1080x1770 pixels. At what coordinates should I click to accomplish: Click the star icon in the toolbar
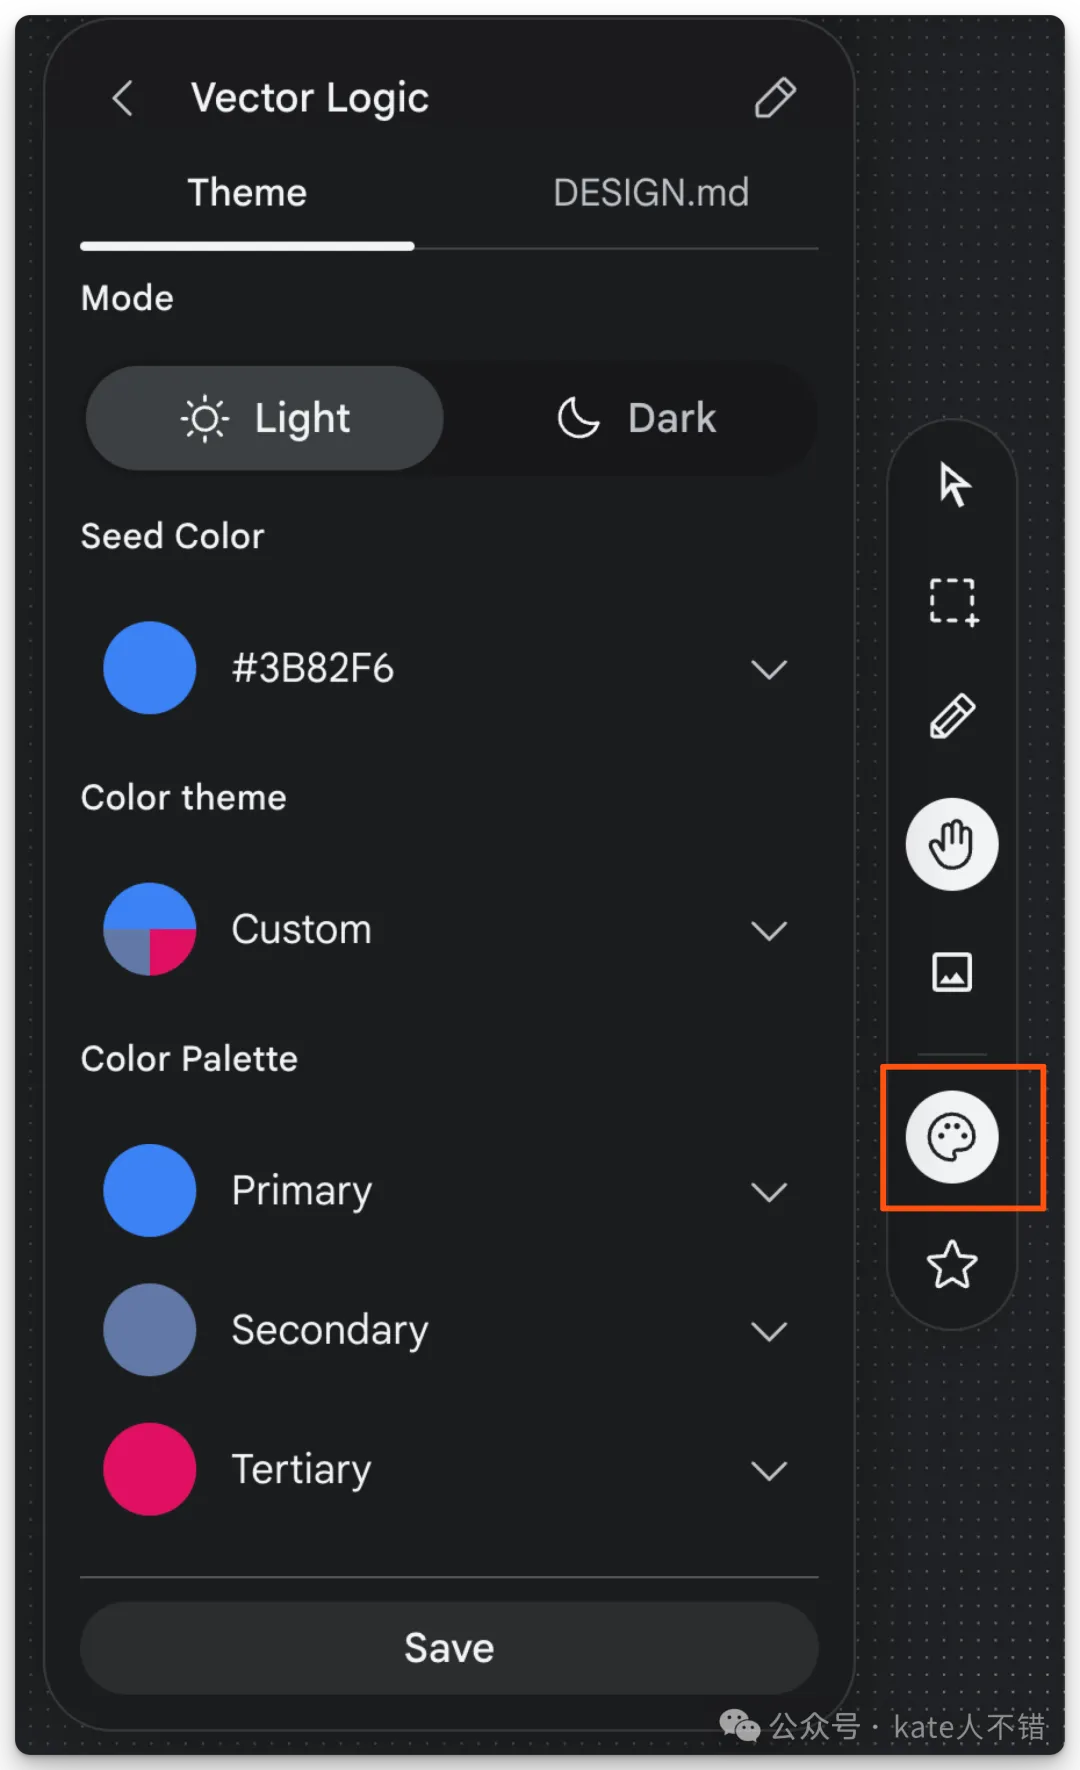click(952, 1265)
